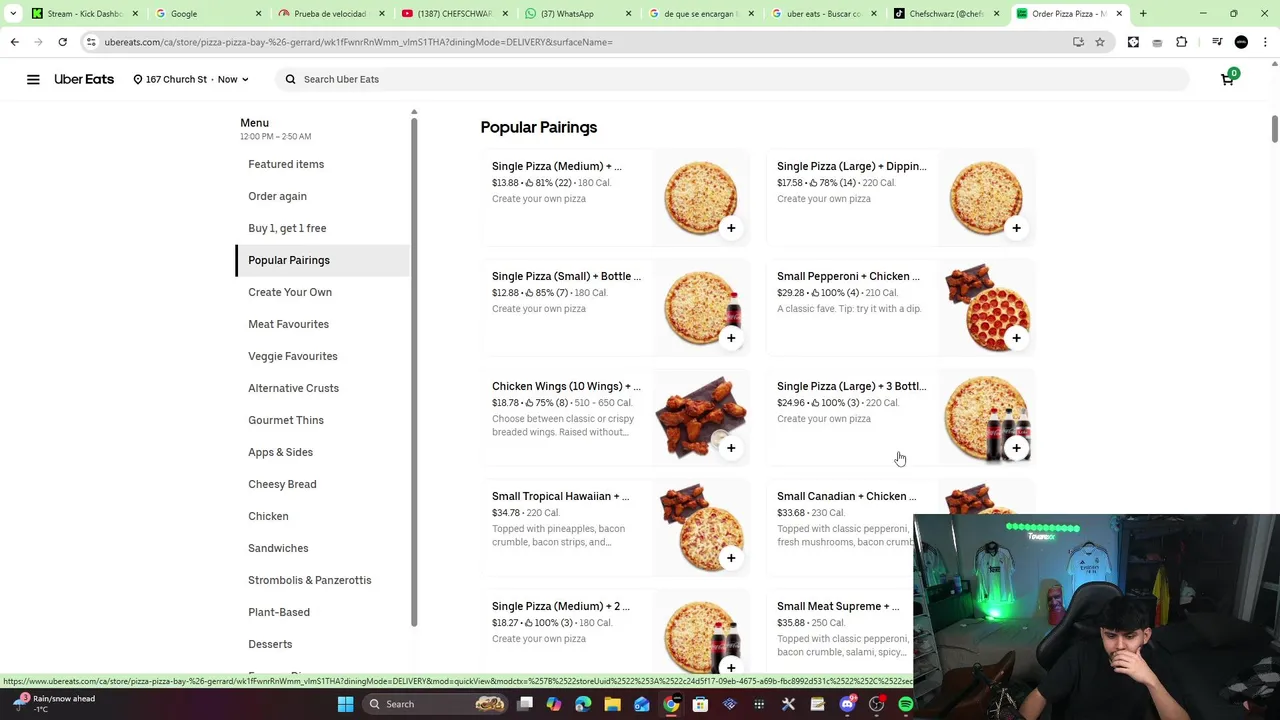
Task: Add Small Pepperoni + Chicken to cart
Action: pyautogui.click(x=1016, y=338)
